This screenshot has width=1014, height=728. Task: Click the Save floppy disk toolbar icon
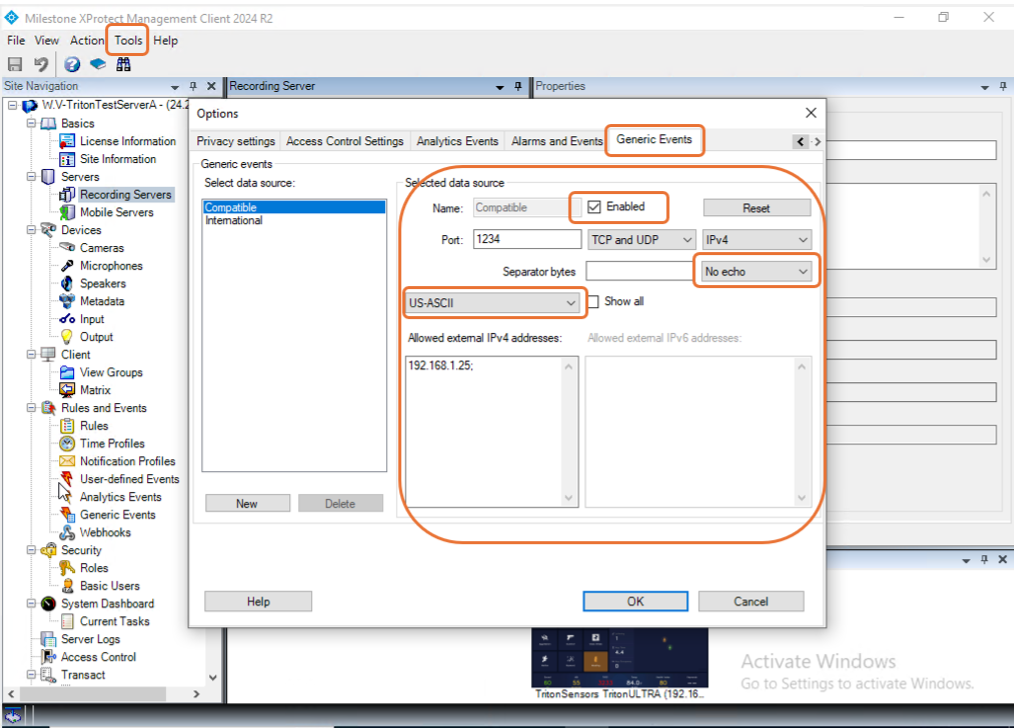15,64
